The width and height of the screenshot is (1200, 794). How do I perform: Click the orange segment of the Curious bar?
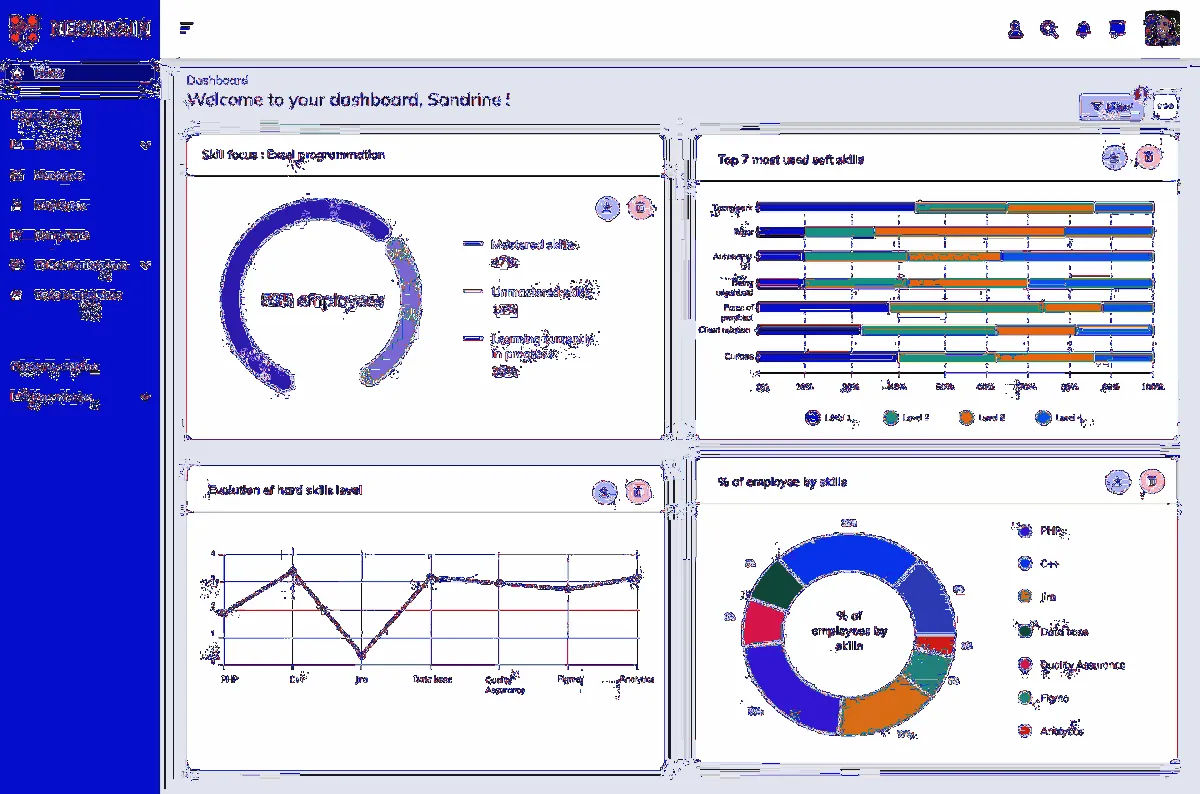tap(1046, 356)
